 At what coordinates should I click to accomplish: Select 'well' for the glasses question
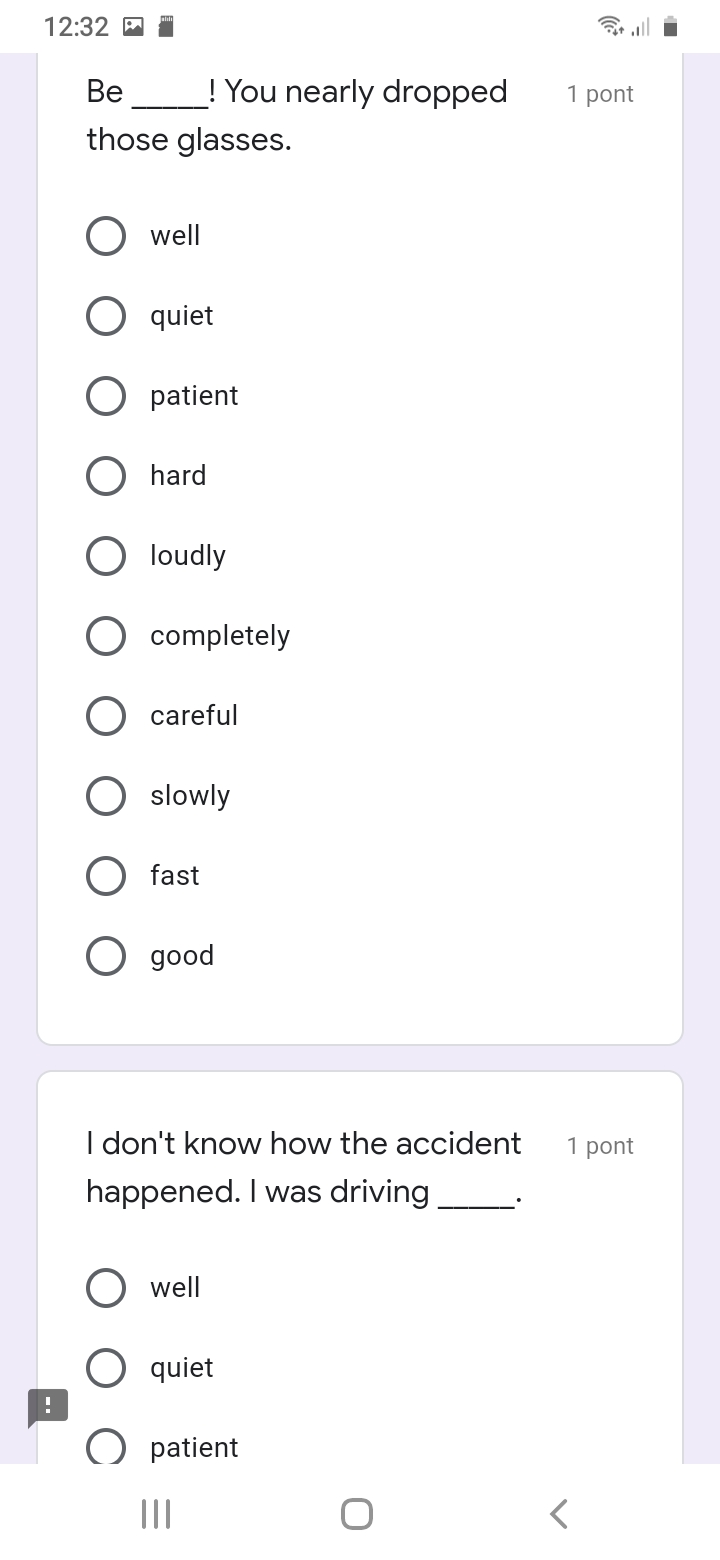pos(106,236)
